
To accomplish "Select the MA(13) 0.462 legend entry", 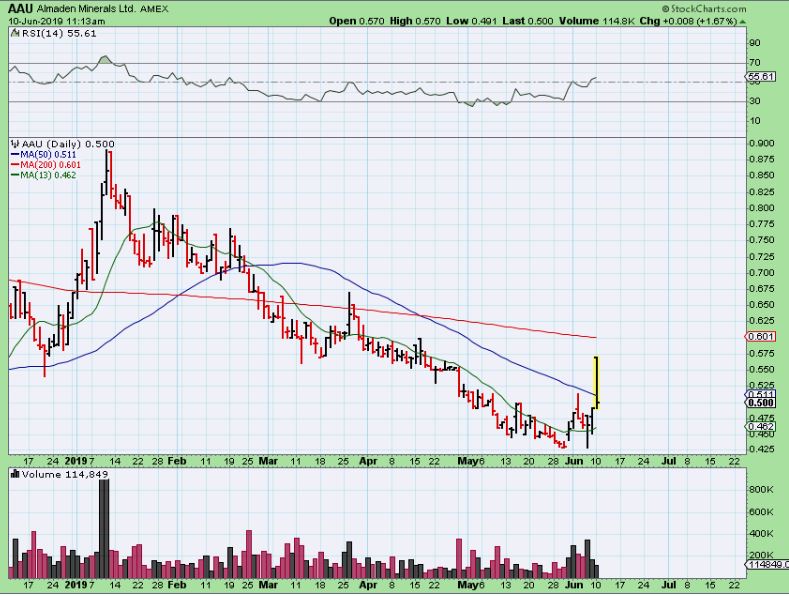I will coord(44,175).
